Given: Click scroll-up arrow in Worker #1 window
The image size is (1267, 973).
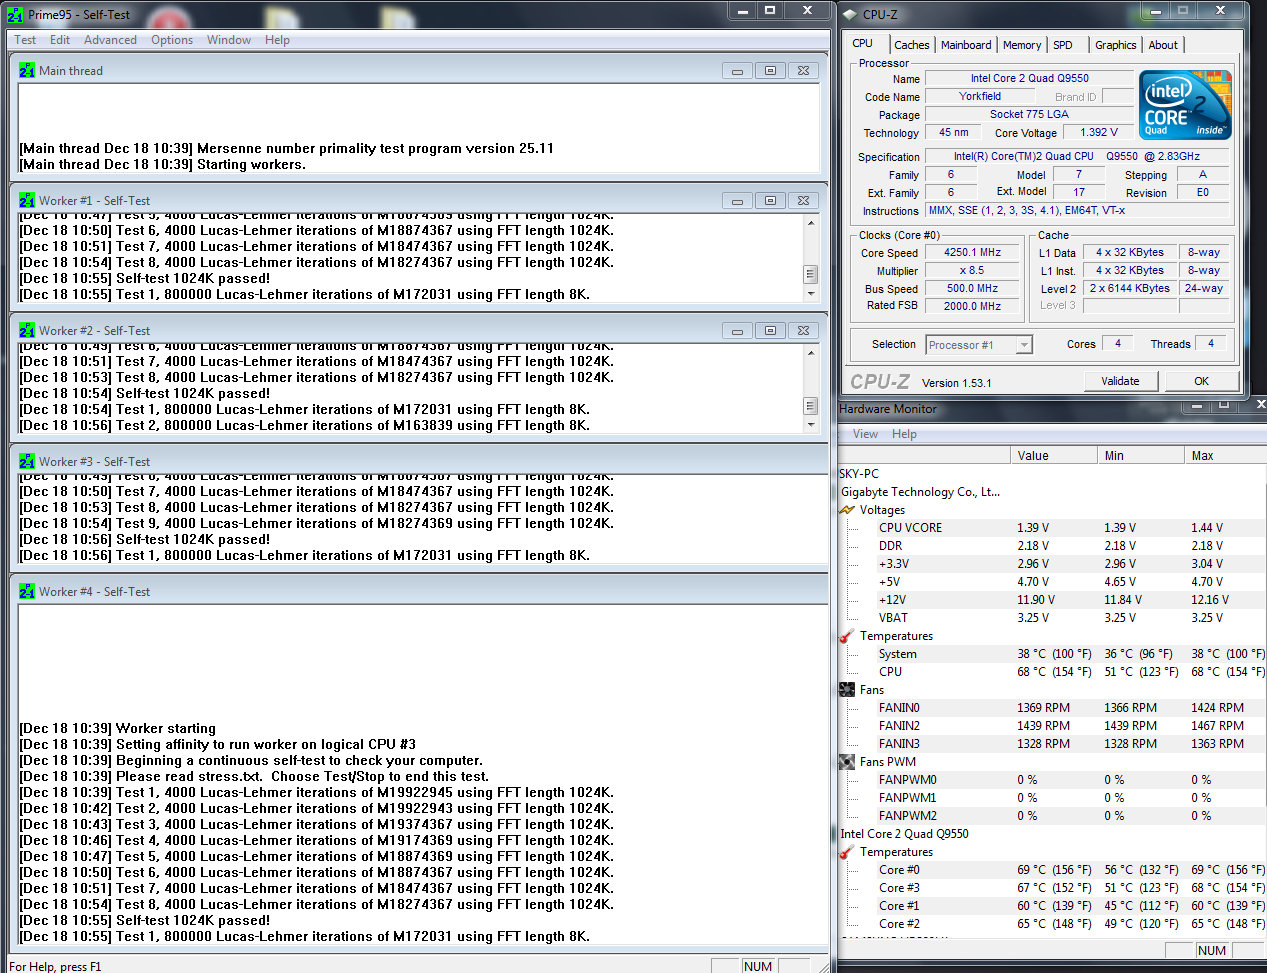Looking at the screenshot, I should 811,223.
